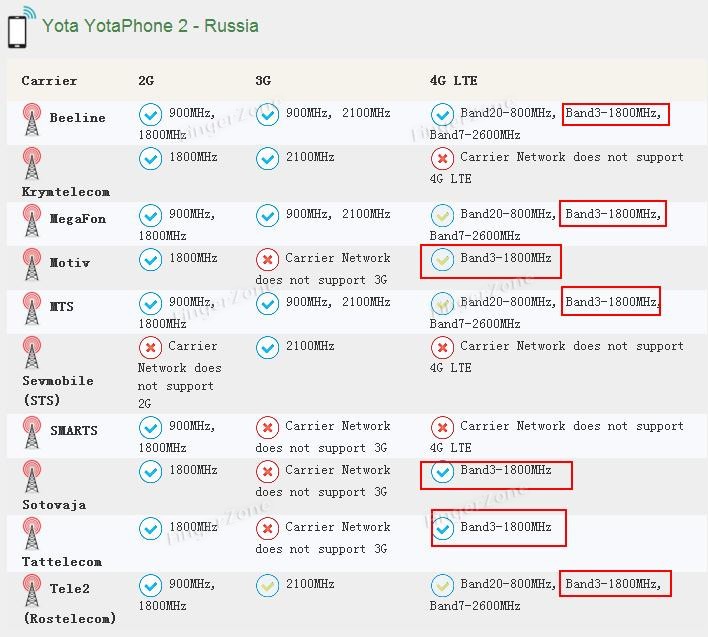Click 1800MHz in the Sotovaja 2G cell
This screenshot has width=708, height=637.
coord(193,470)
